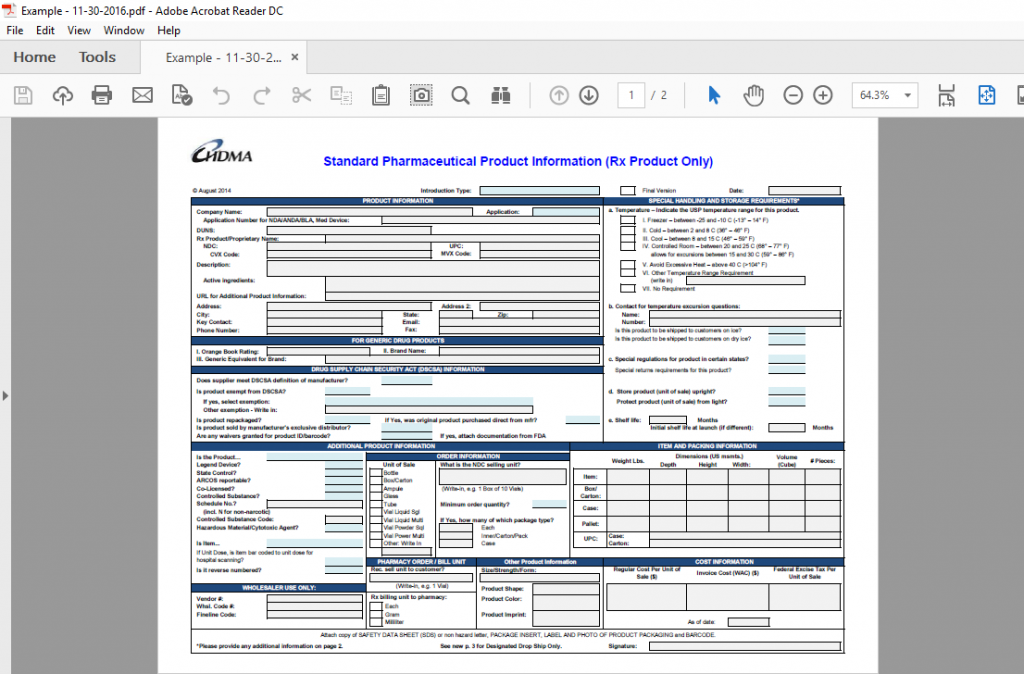
Task: Select the arrow selection tool
Action: pos(713,95)
